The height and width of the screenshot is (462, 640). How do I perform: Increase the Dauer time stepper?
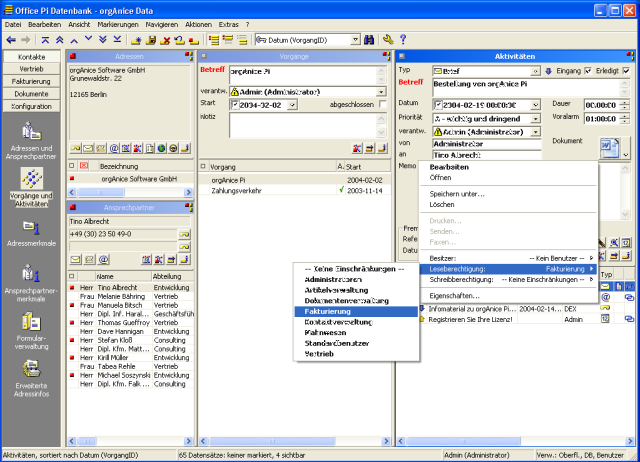tap(624, 102)
